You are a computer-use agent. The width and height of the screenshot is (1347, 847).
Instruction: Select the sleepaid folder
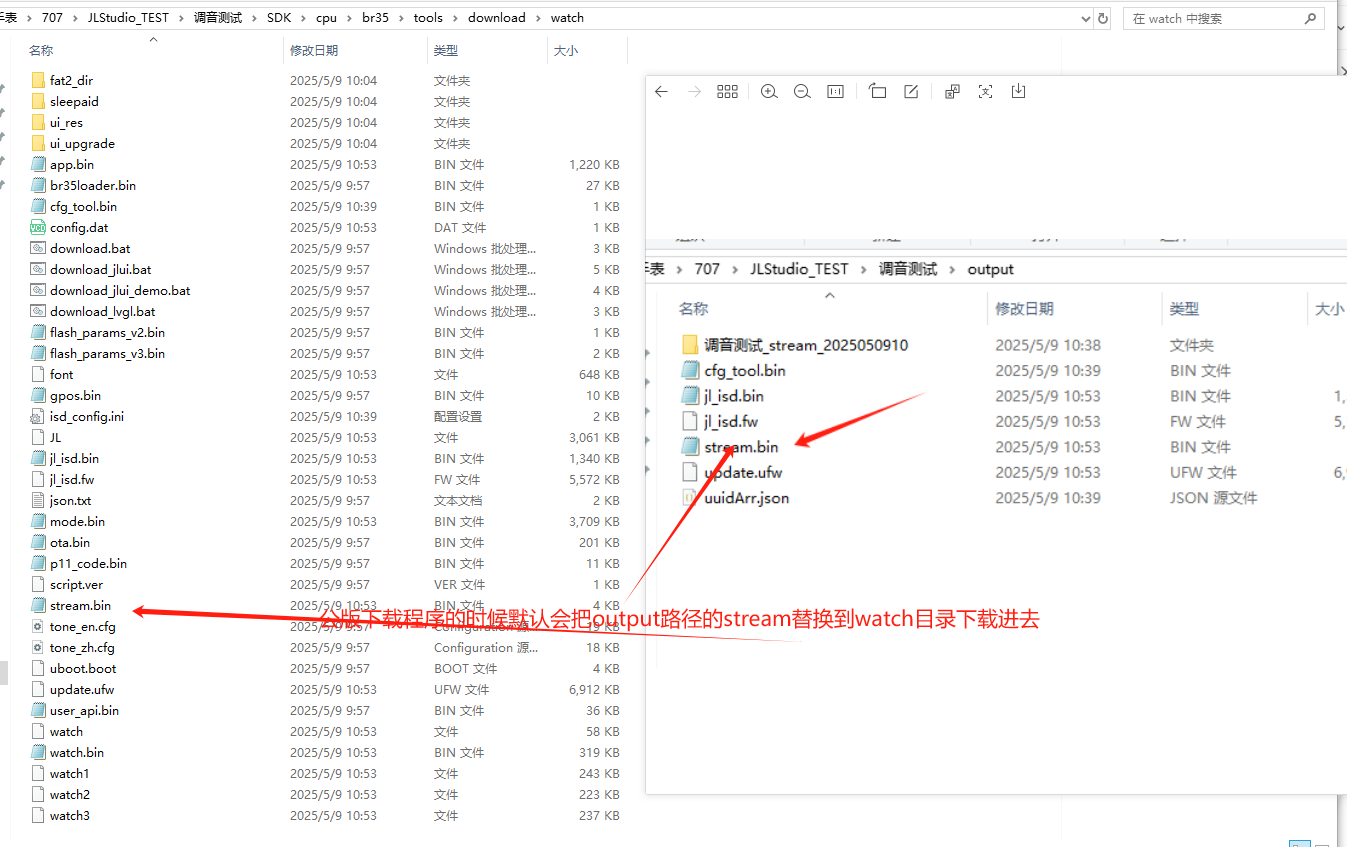[74, 101]
